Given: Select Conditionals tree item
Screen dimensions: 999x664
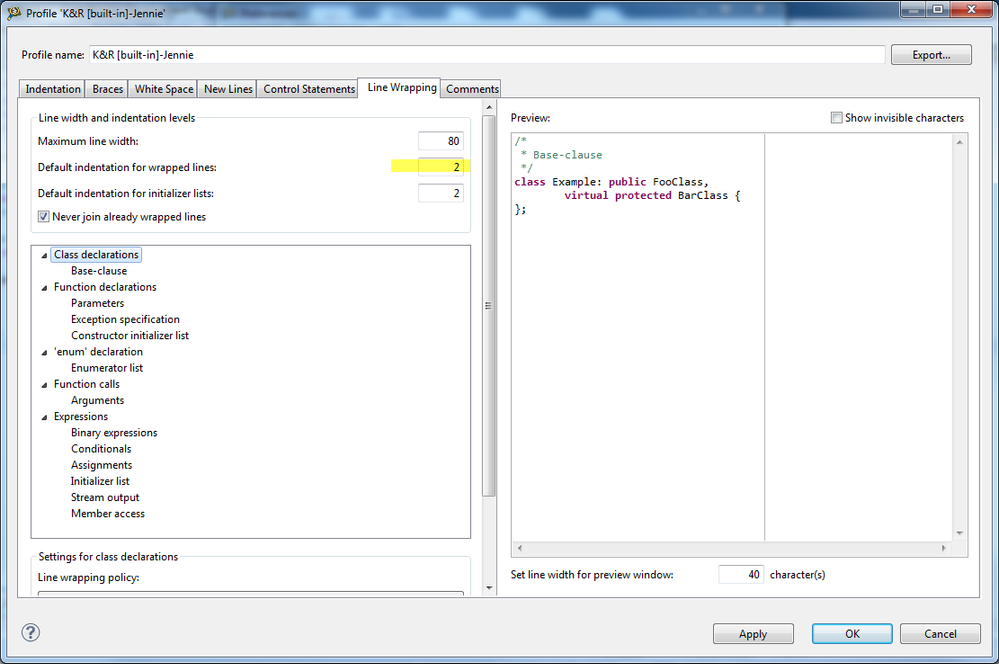Looking at the screenshot, I should click(101, 449).
